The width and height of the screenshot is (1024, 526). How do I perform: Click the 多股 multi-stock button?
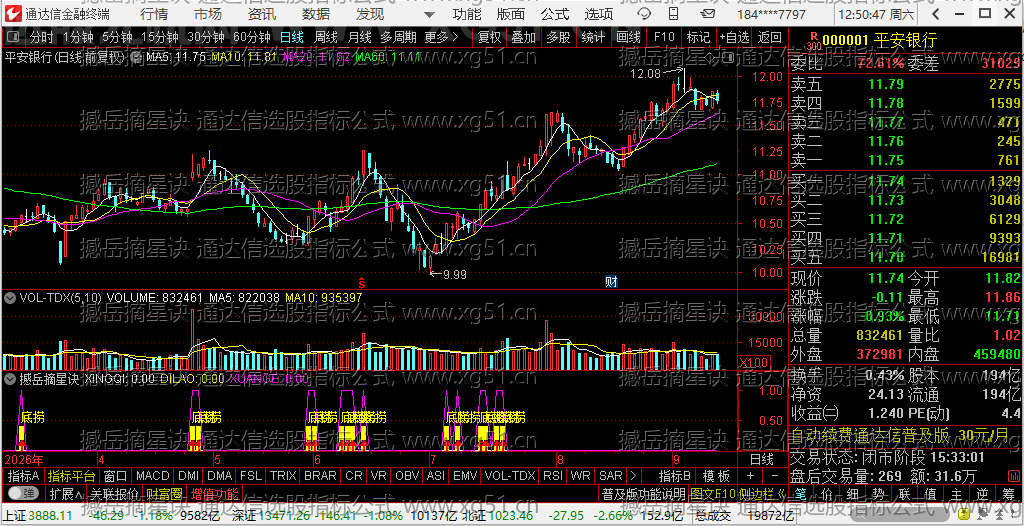[x=558, y=37]
